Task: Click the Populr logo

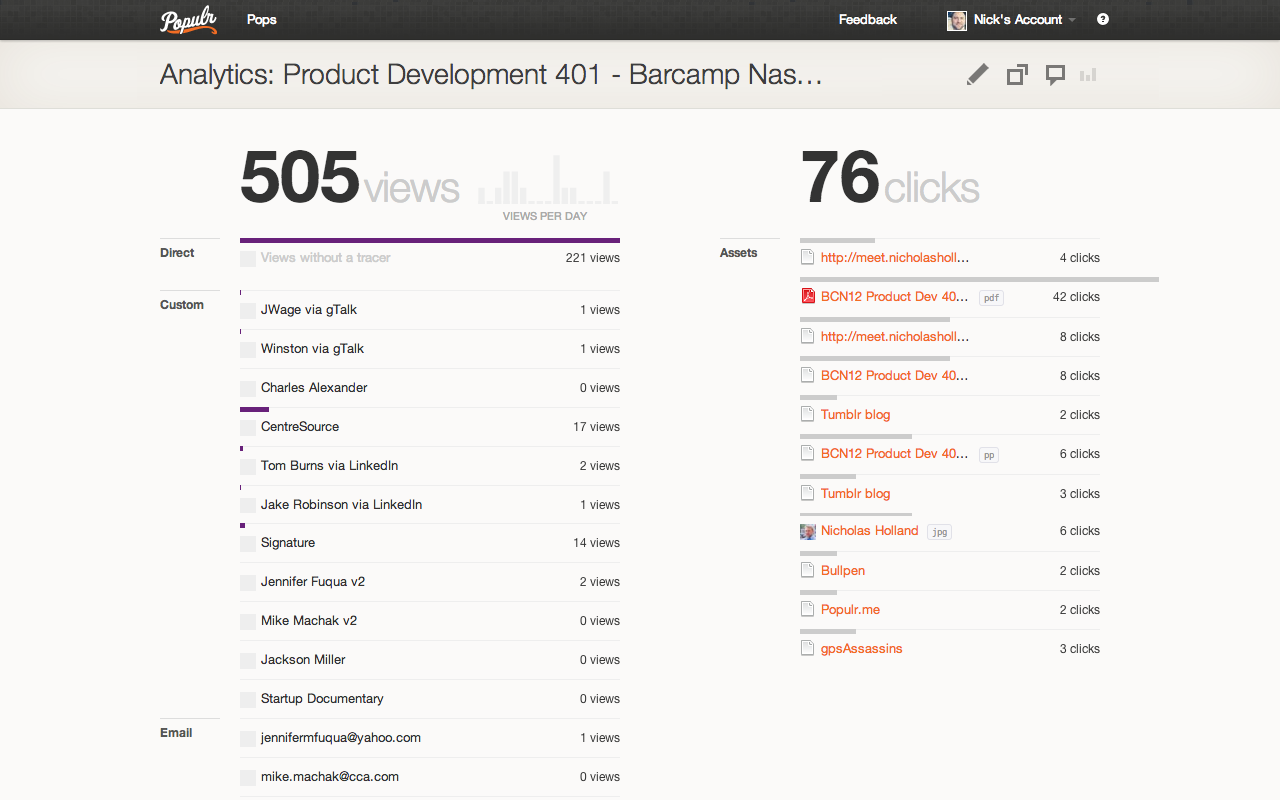Action: pos(188,20)
